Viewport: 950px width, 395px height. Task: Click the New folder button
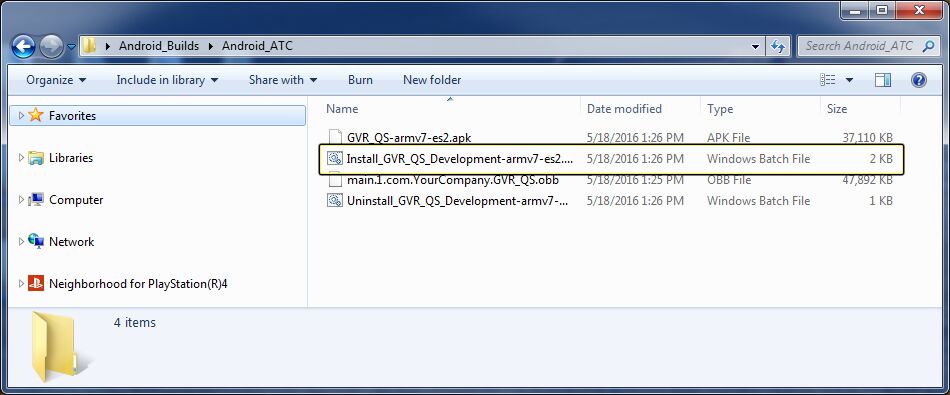point(432,80)
